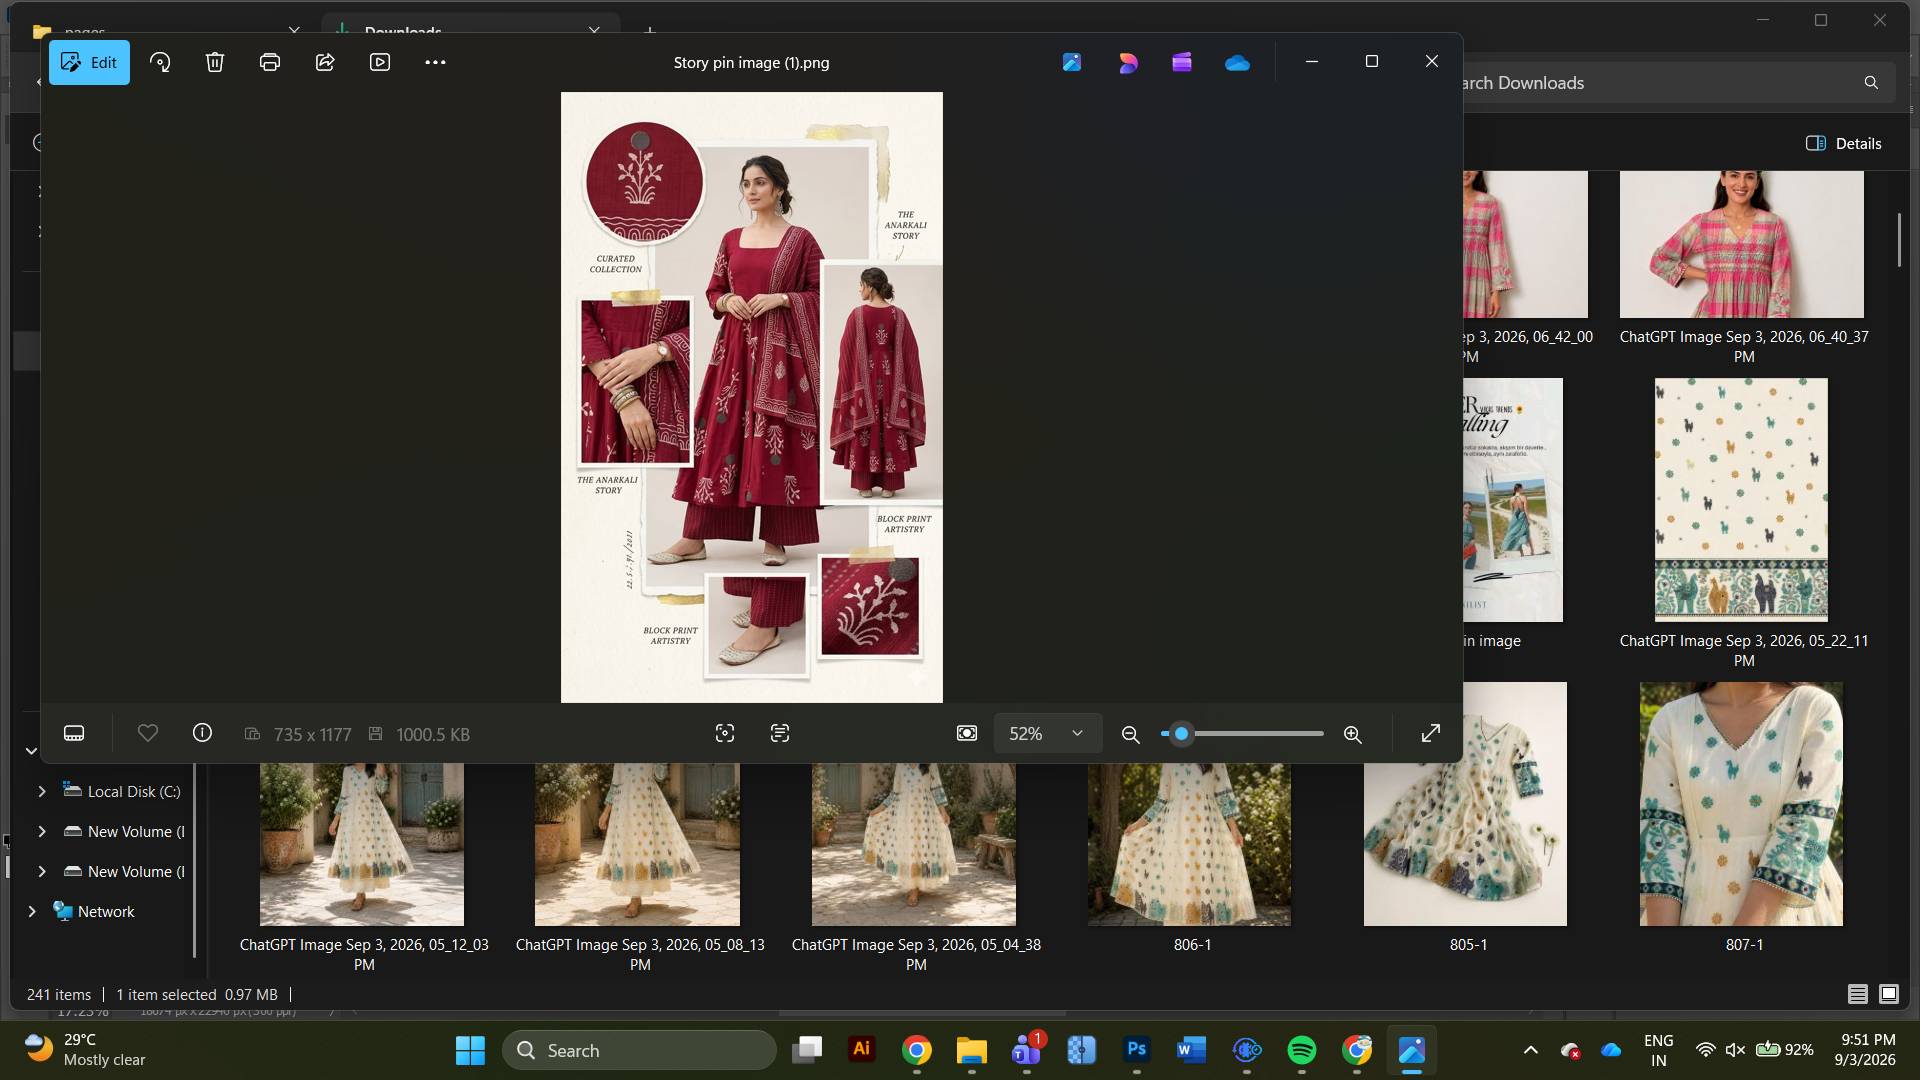Toggle the Details pane button
Image resolution: width=1920 pixels, height=1080 pixels.
coord(1843,143)
